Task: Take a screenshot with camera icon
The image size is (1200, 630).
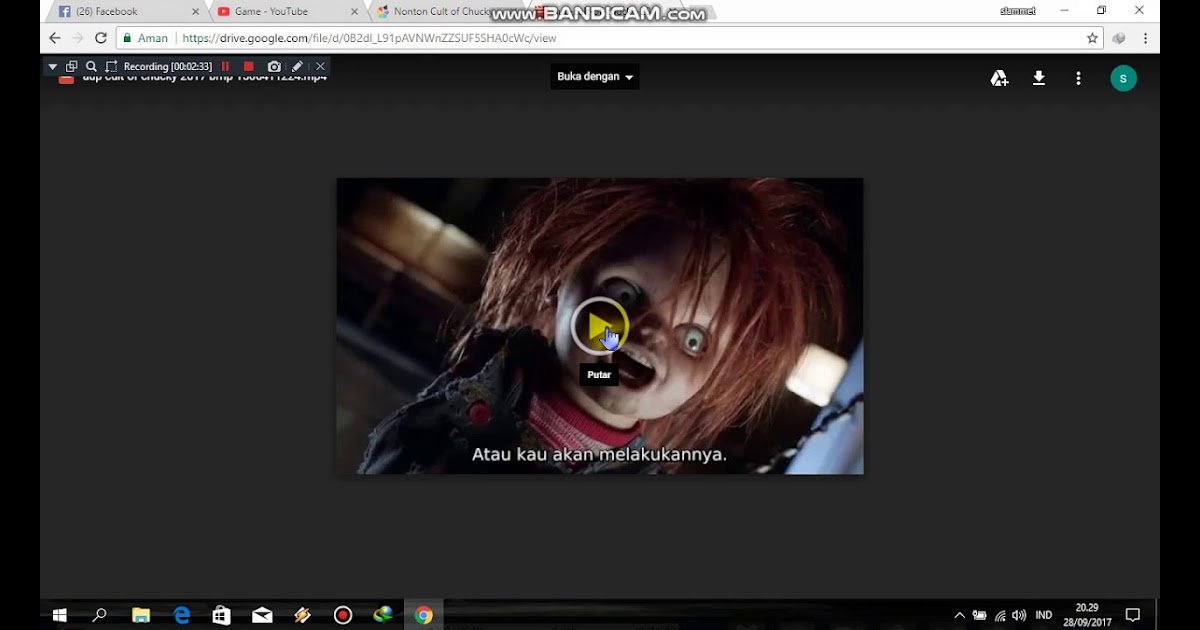Action: coord(274,67)
